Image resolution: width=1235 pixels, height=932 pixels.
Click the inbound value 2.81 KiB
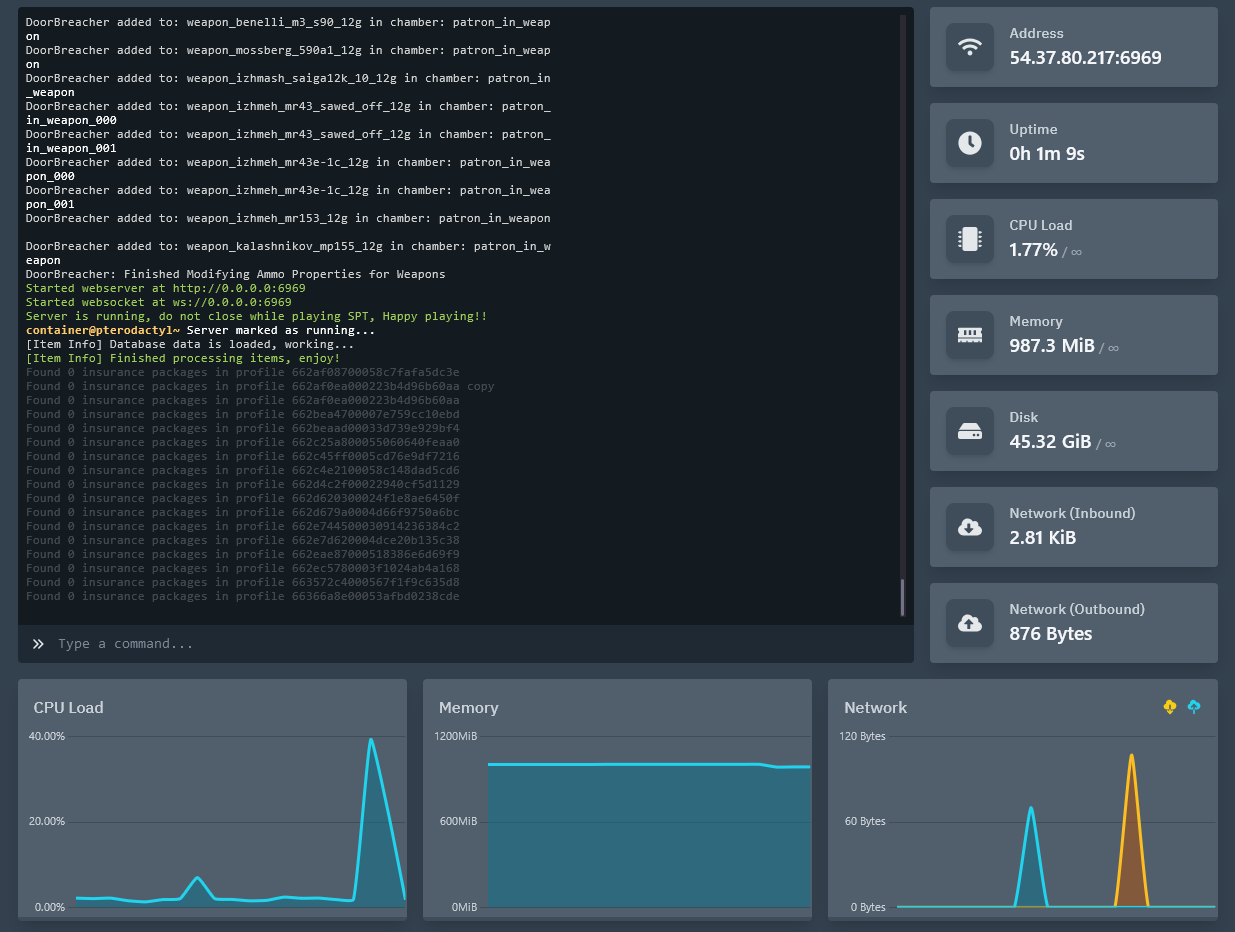1043,538
